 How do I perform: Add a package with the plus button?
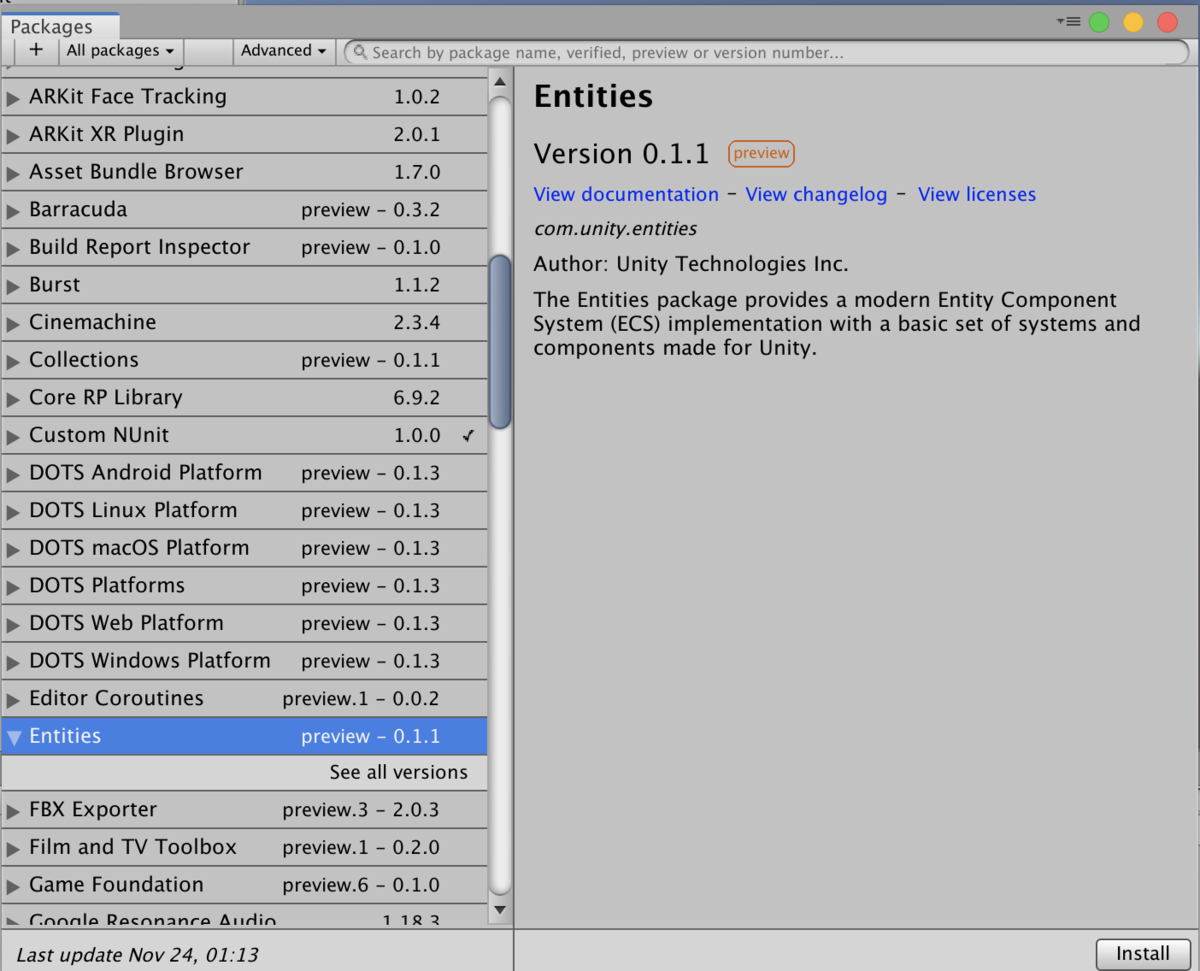click(36, 50)
